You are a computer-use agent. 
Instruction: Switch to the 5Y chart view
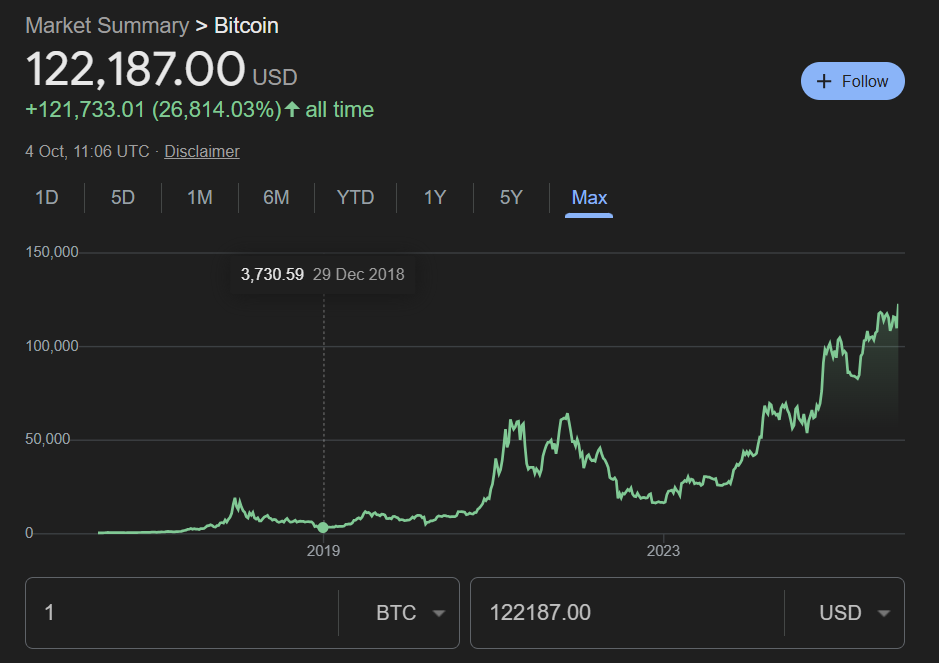tap(510, 198)
